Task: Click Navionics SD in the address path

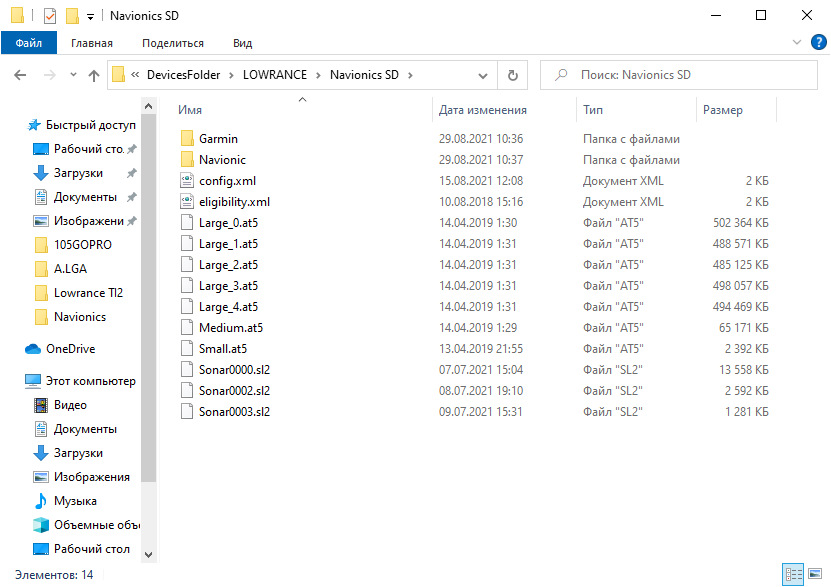Action: click(x=364, y=75)
